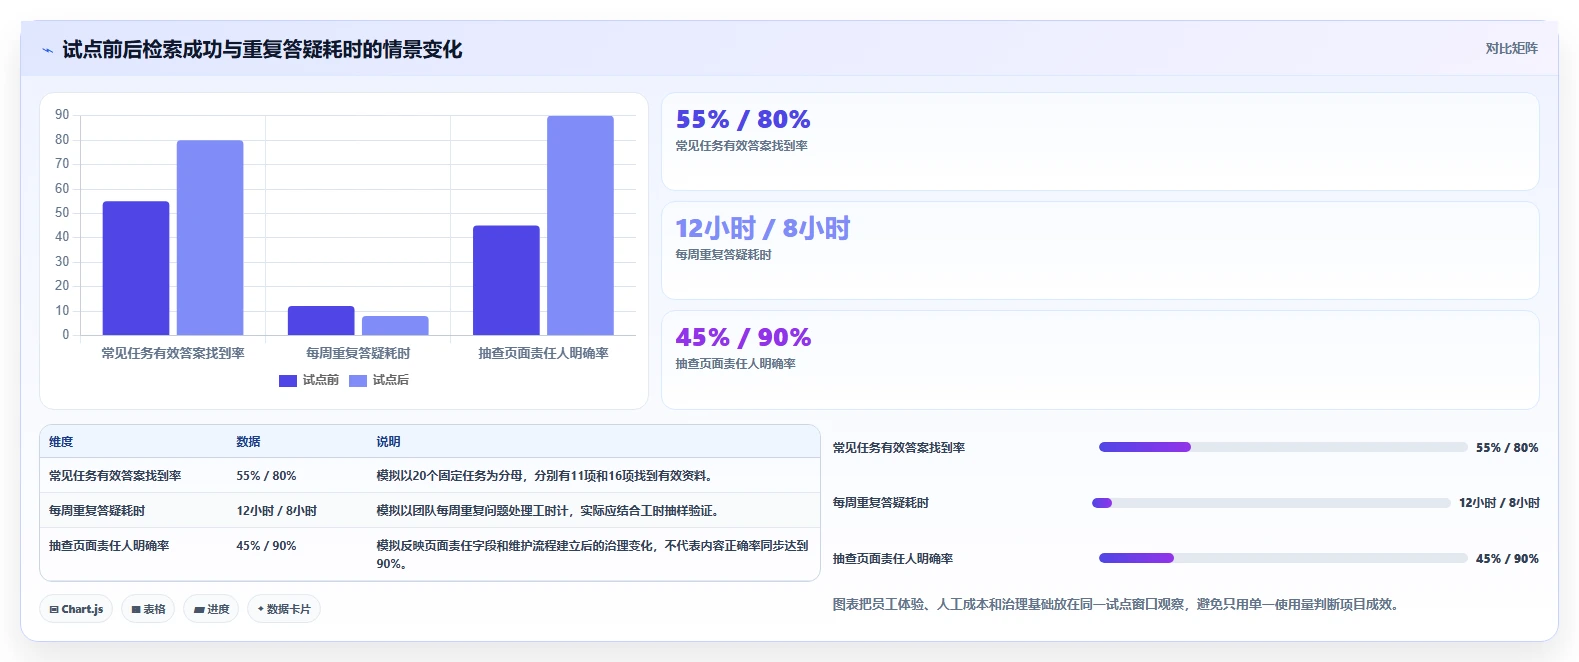
Task: Click table cell 常见任务有效答案找到率
Action: point(115,476)
